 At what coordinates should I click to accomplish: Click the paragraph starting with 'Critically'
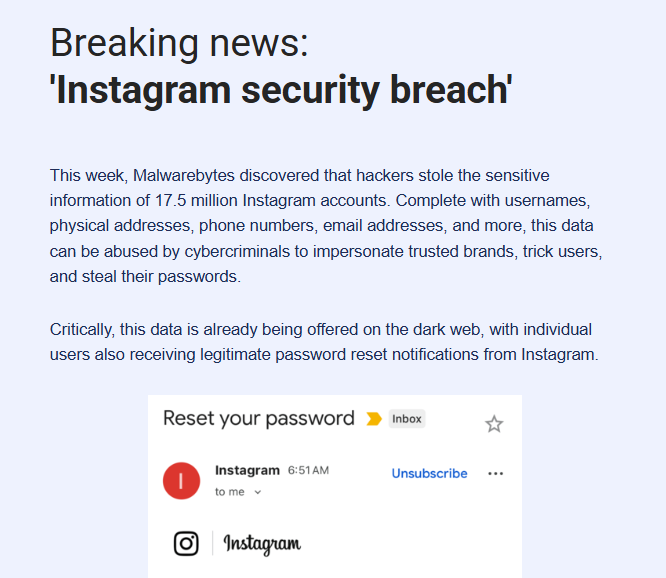(324, 342)
